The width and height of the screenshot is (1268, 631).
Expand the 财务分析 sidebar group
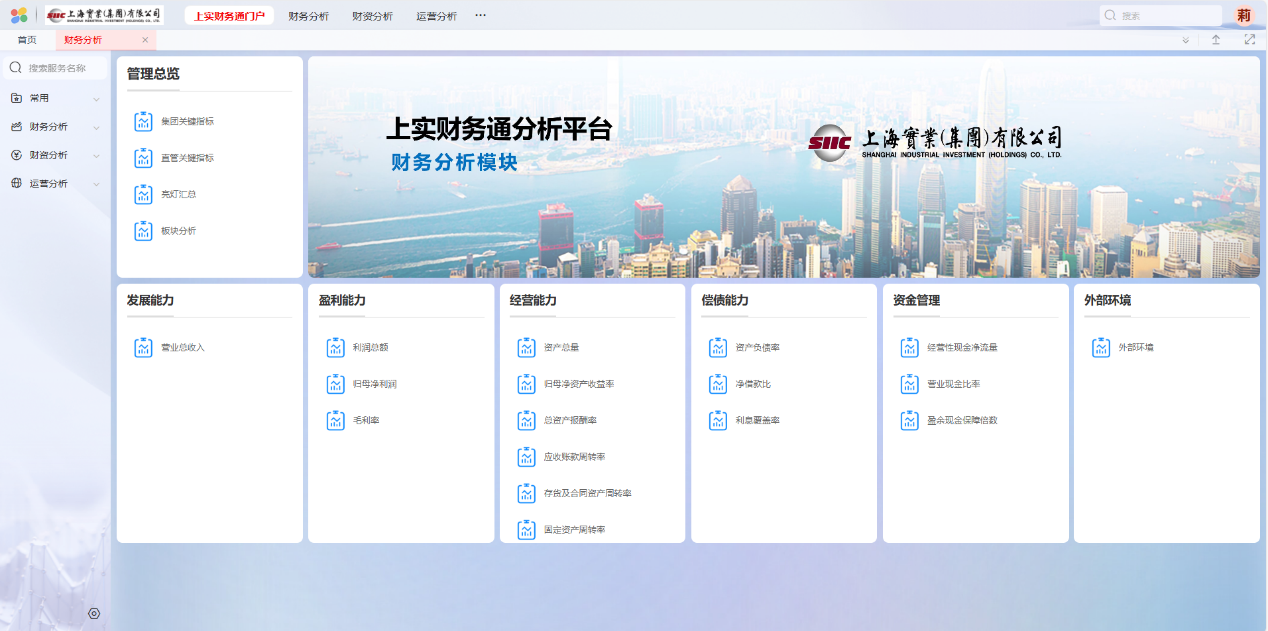96,127
